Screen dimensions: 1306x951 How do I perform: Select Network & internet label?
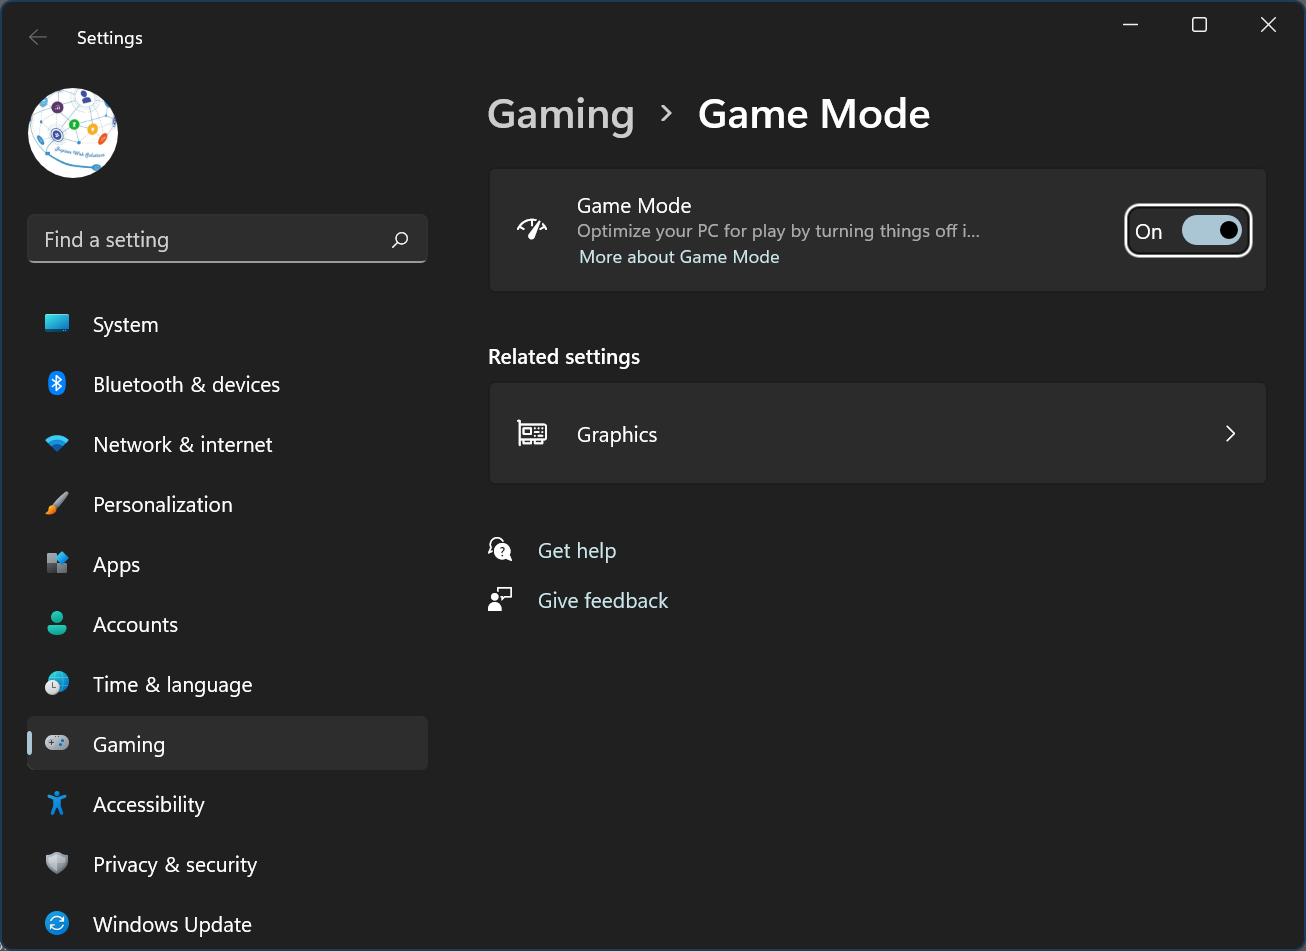click(182, 445)
